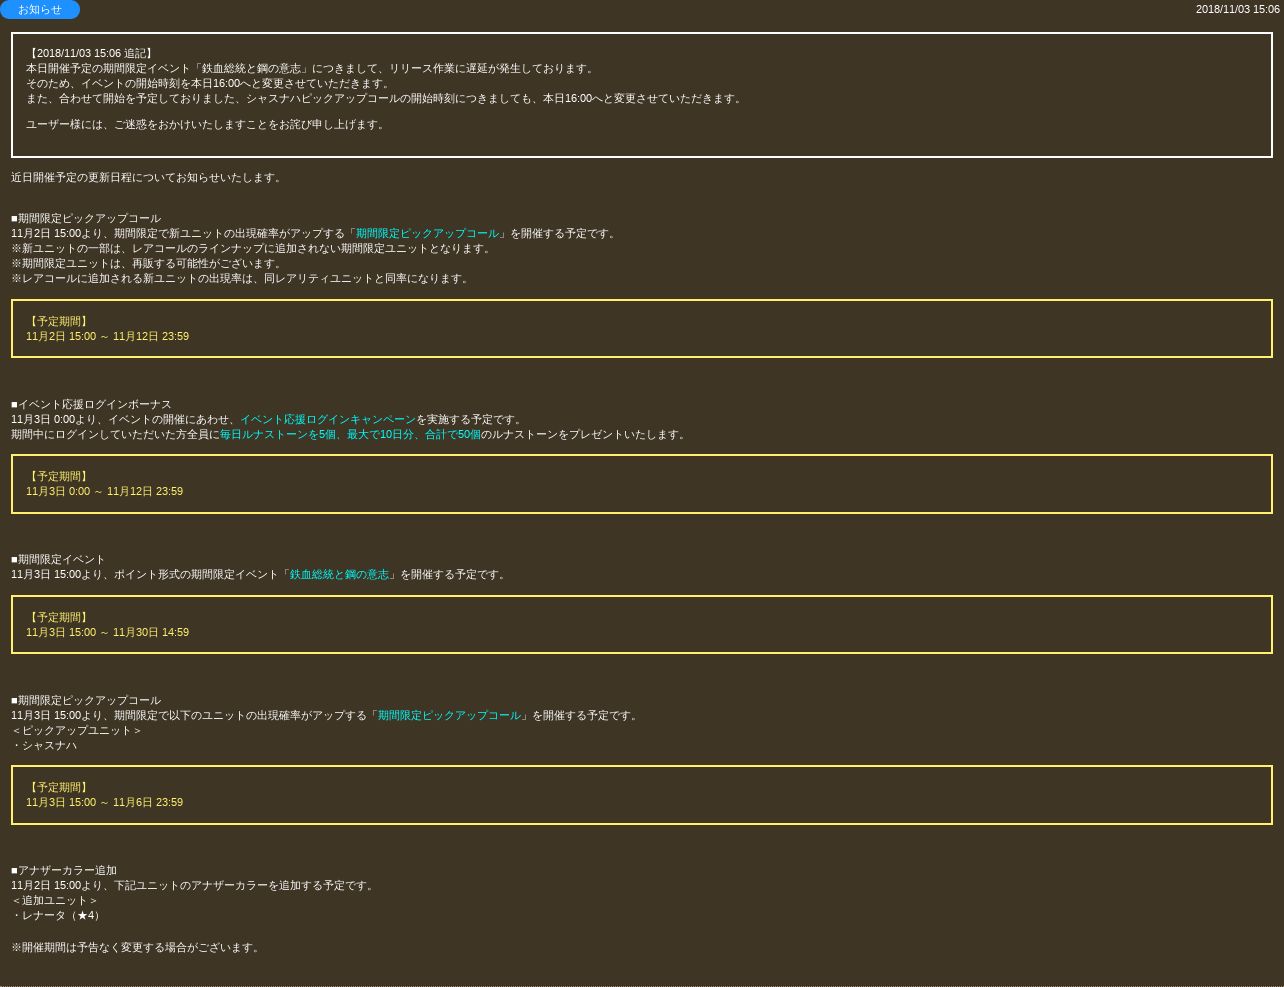The image size is (1284, 987).
Task: Click the 11月3日 15:00 ～ 11月30日 14:59 period
Action: [107, 632]
